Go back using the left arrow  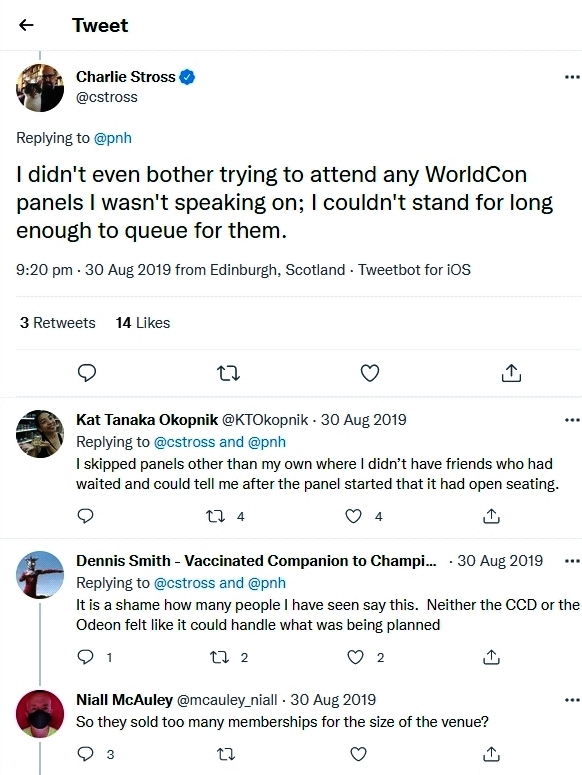[x=26, y=25]
